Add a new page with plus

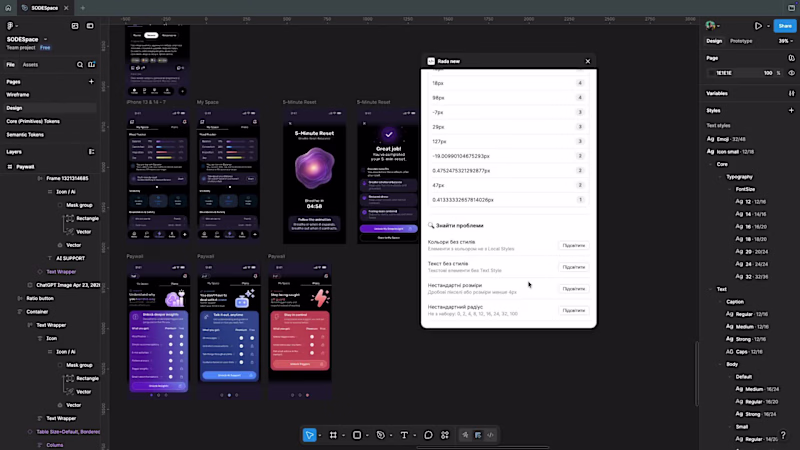91,82
